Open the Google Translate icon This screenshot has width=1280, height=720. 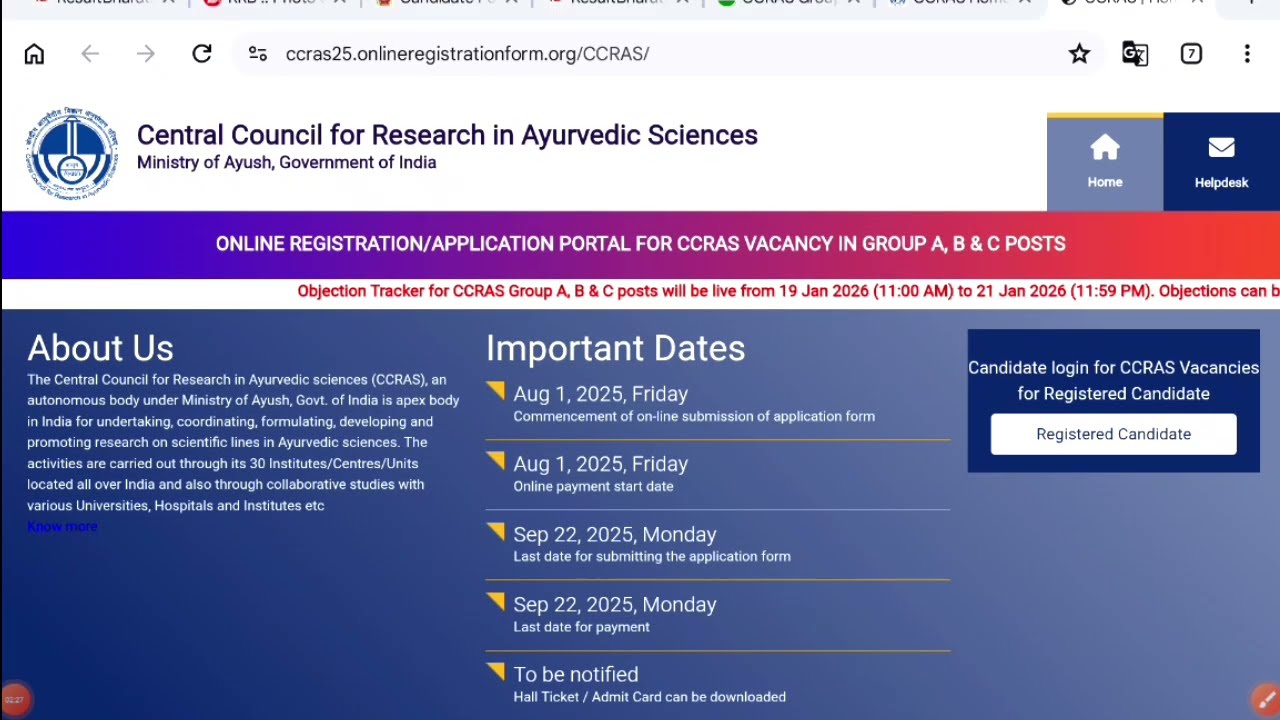coord(1135,54)
